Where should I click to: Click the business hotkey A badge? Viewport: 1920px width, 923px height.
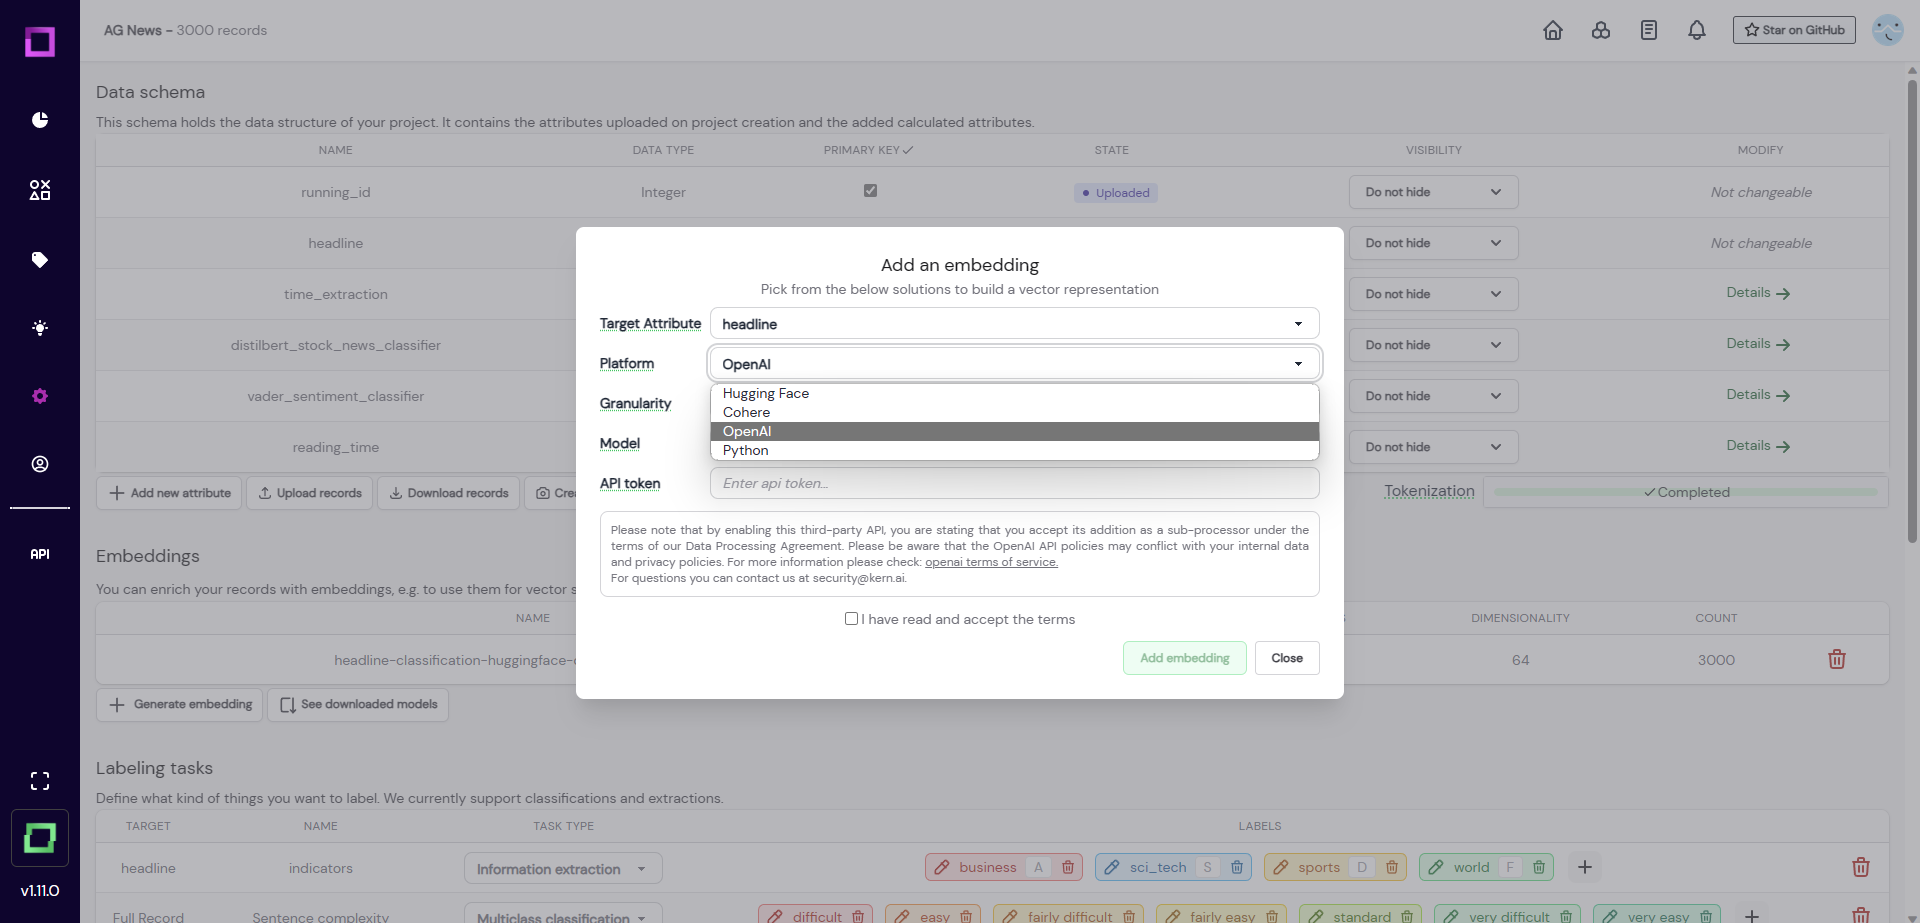point(1038,867)
